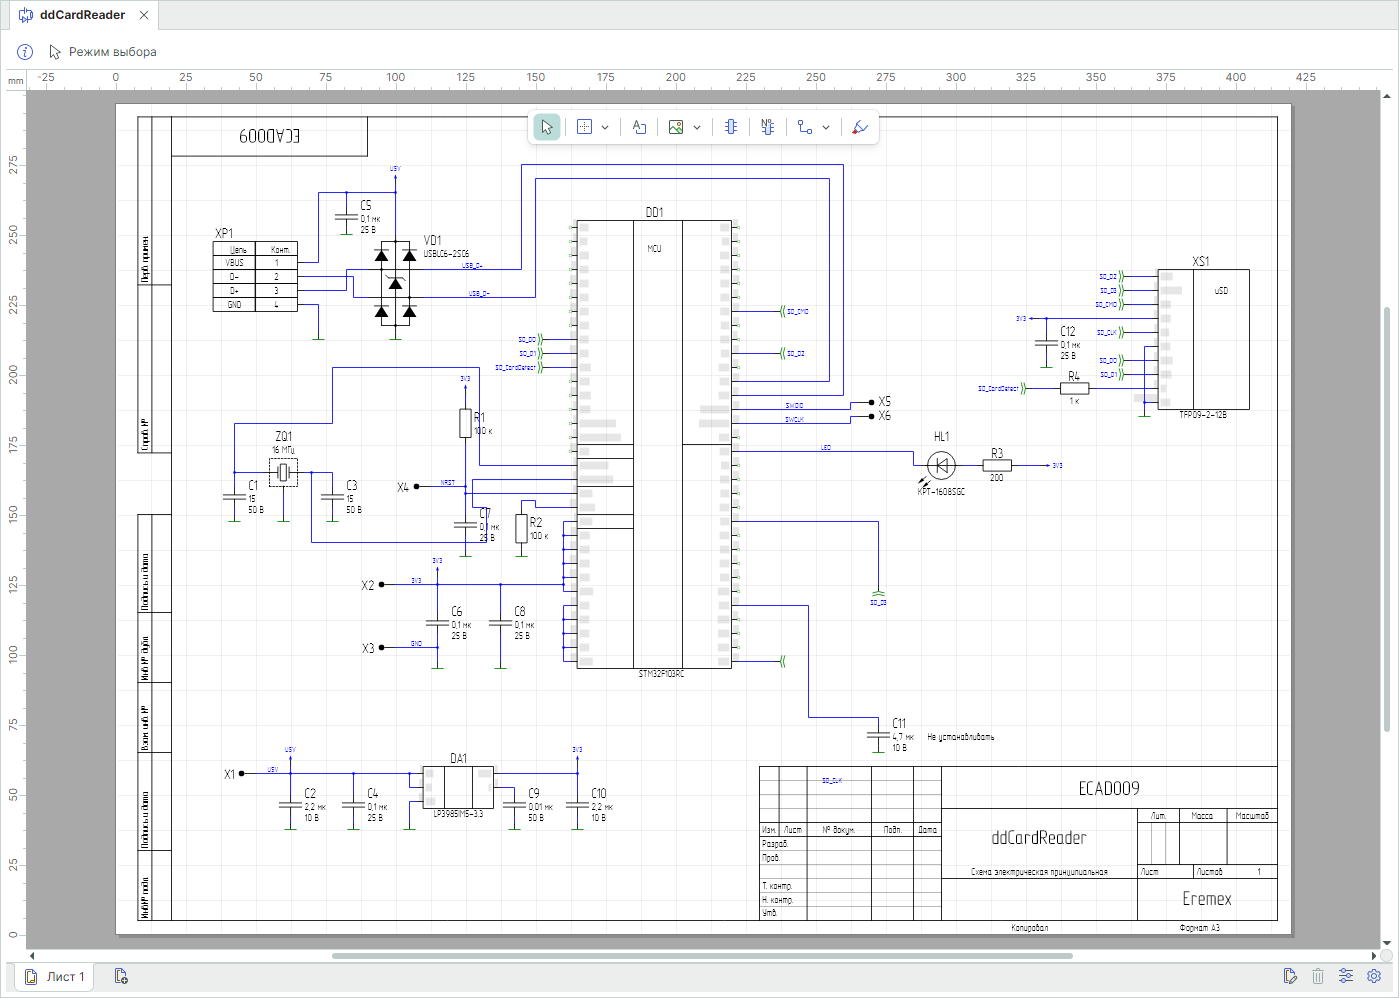Select the wire drawing tool

click(x=805, y=127)
